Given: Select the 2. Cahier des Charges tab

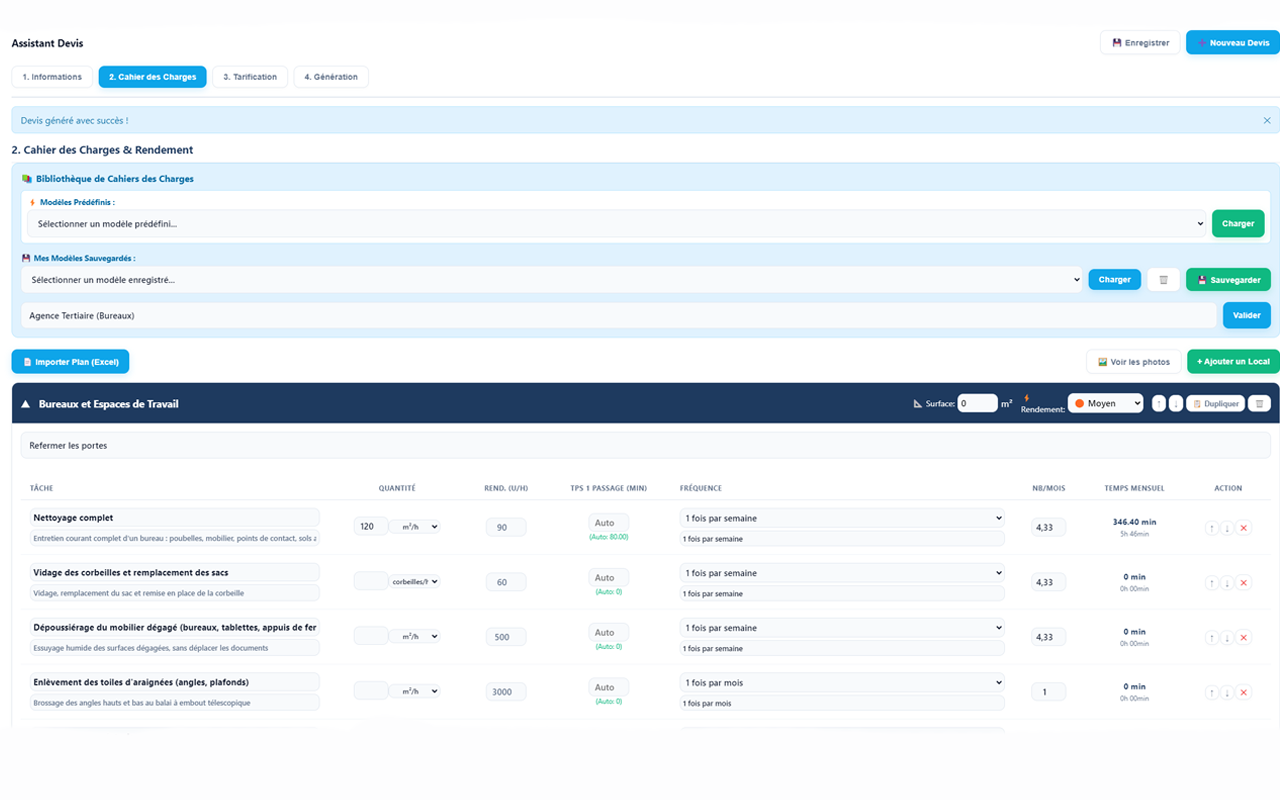Looking at the screenshot, I should tap(153, 77).
